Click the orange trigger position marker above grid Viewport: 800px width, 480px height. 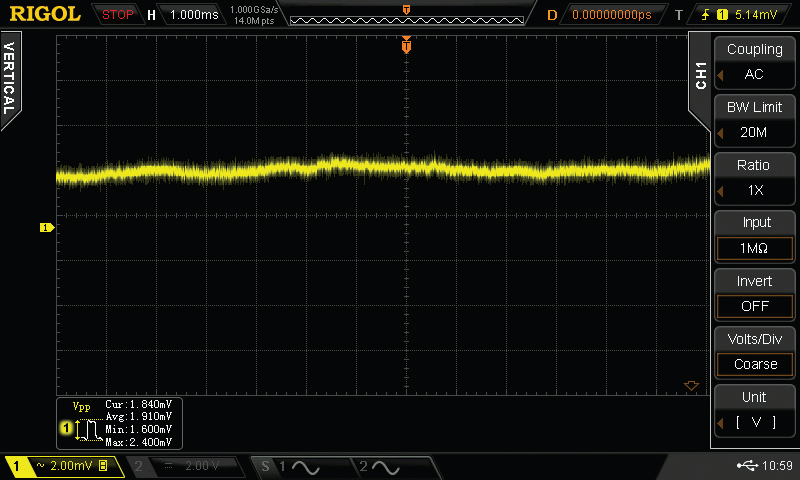click(406, 43)
